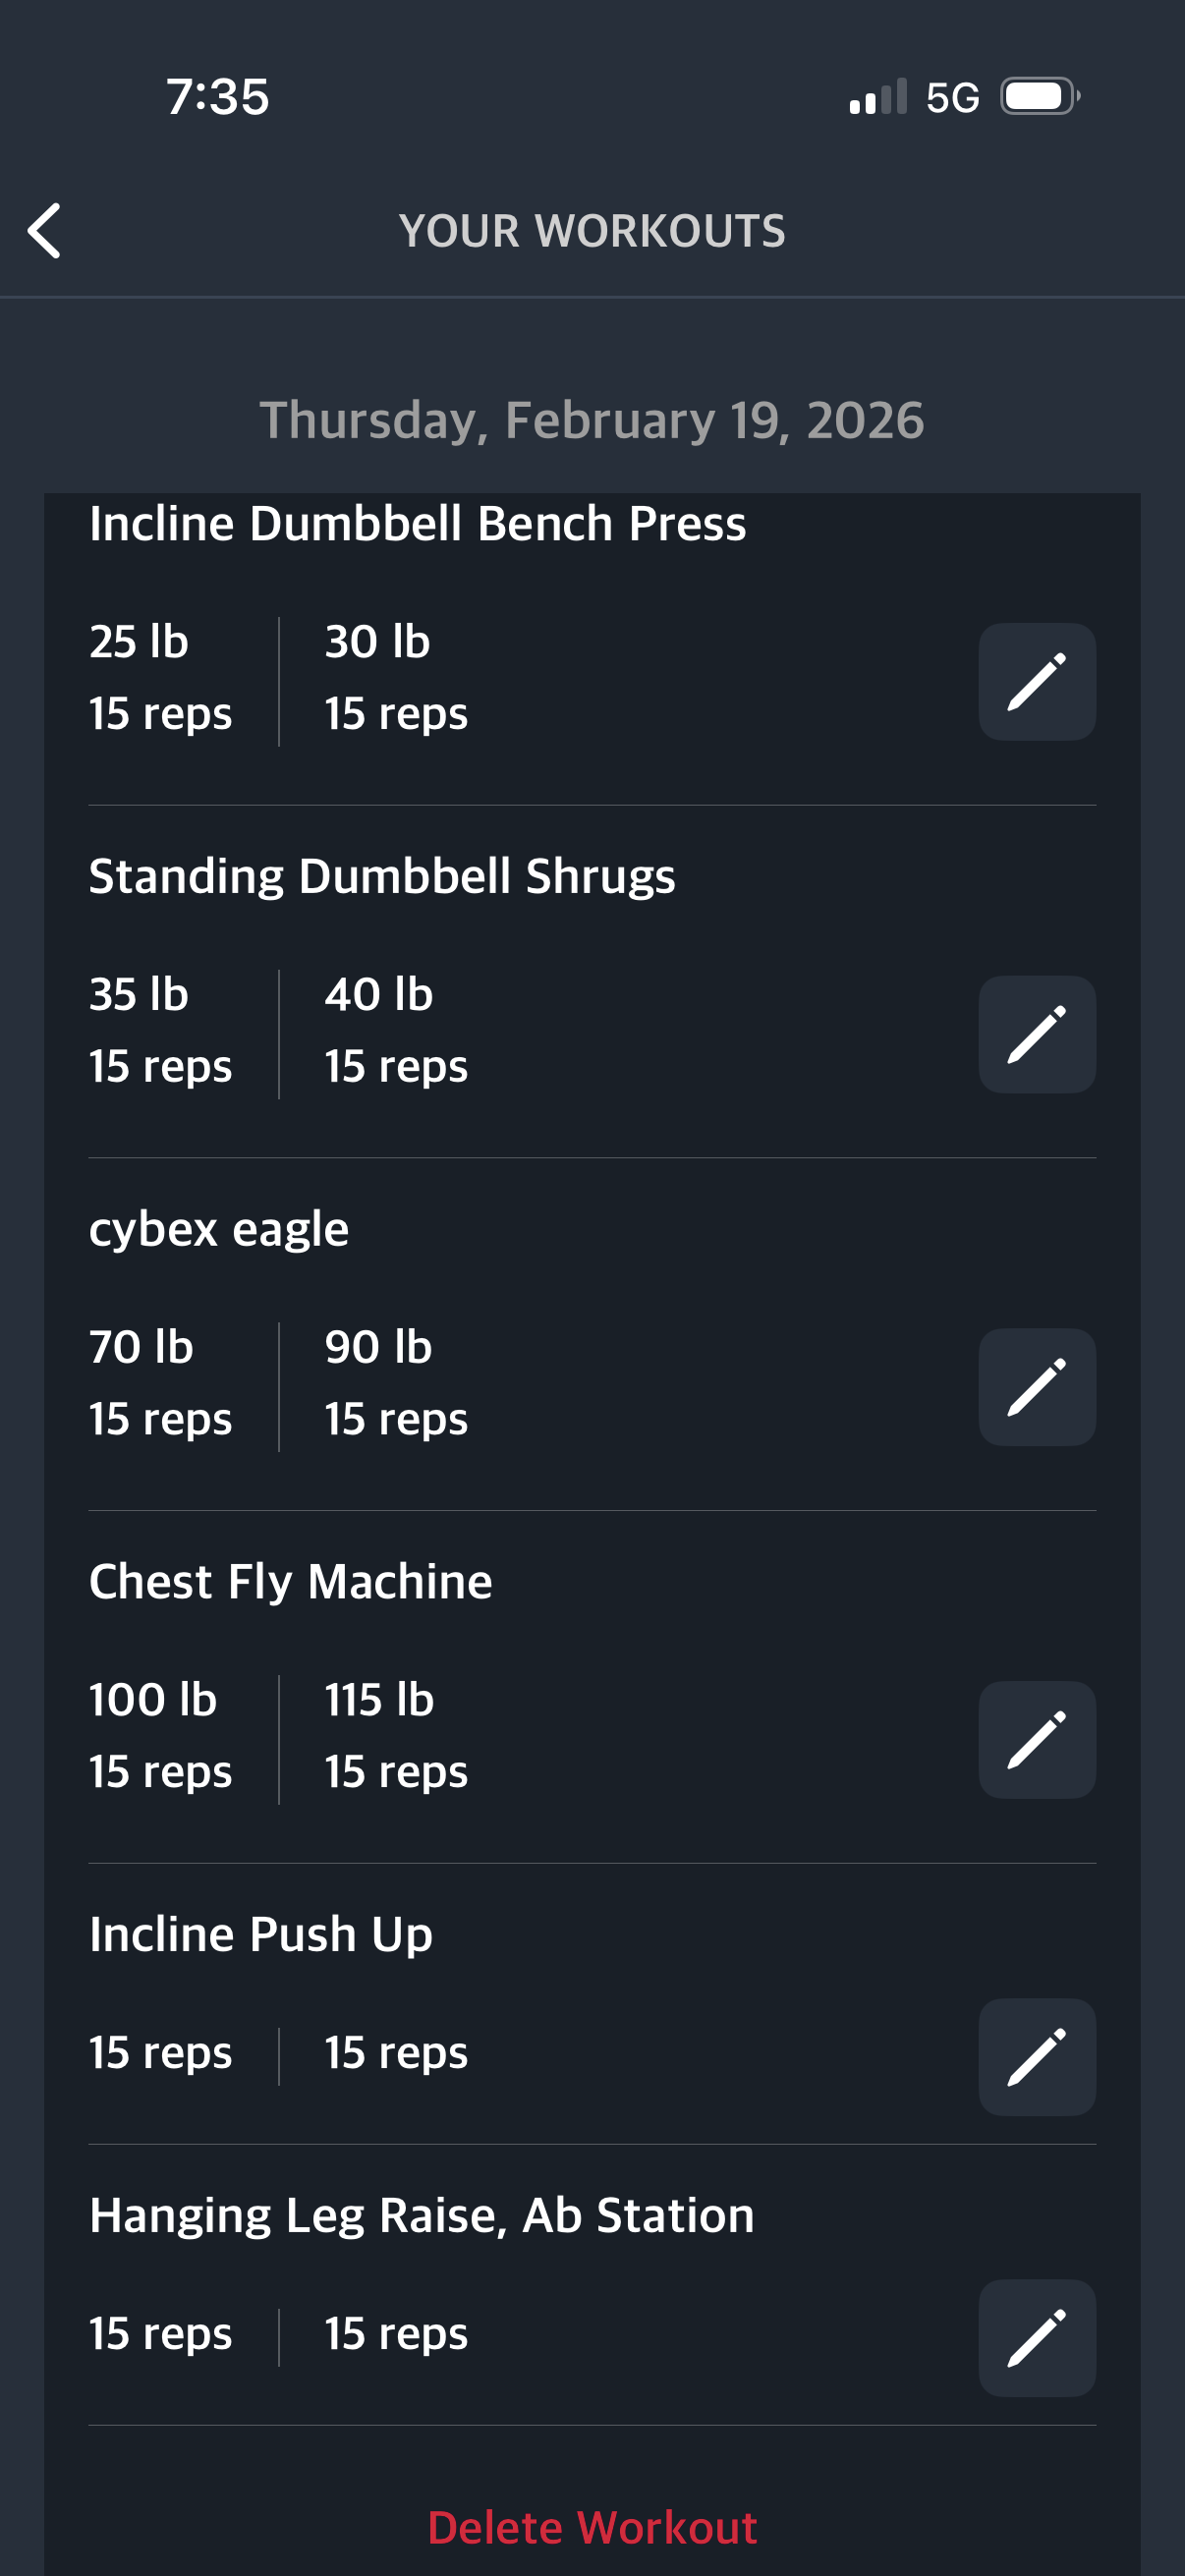Tap the cellular signal bars icon
The width and height of the screenshot is (1185, 2576).
coord(877,97)
